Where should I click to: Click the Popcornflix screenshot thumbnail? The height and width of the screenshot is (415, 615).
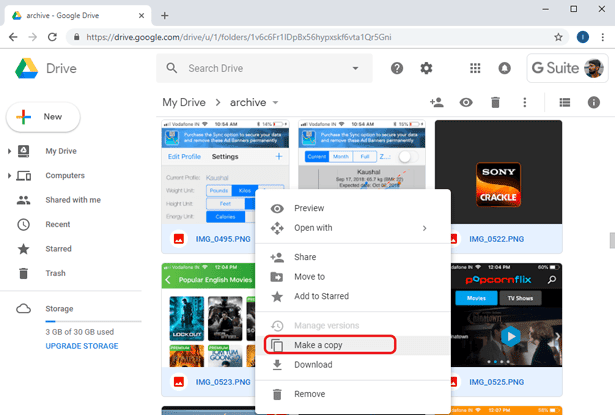[x=506, y=315]
